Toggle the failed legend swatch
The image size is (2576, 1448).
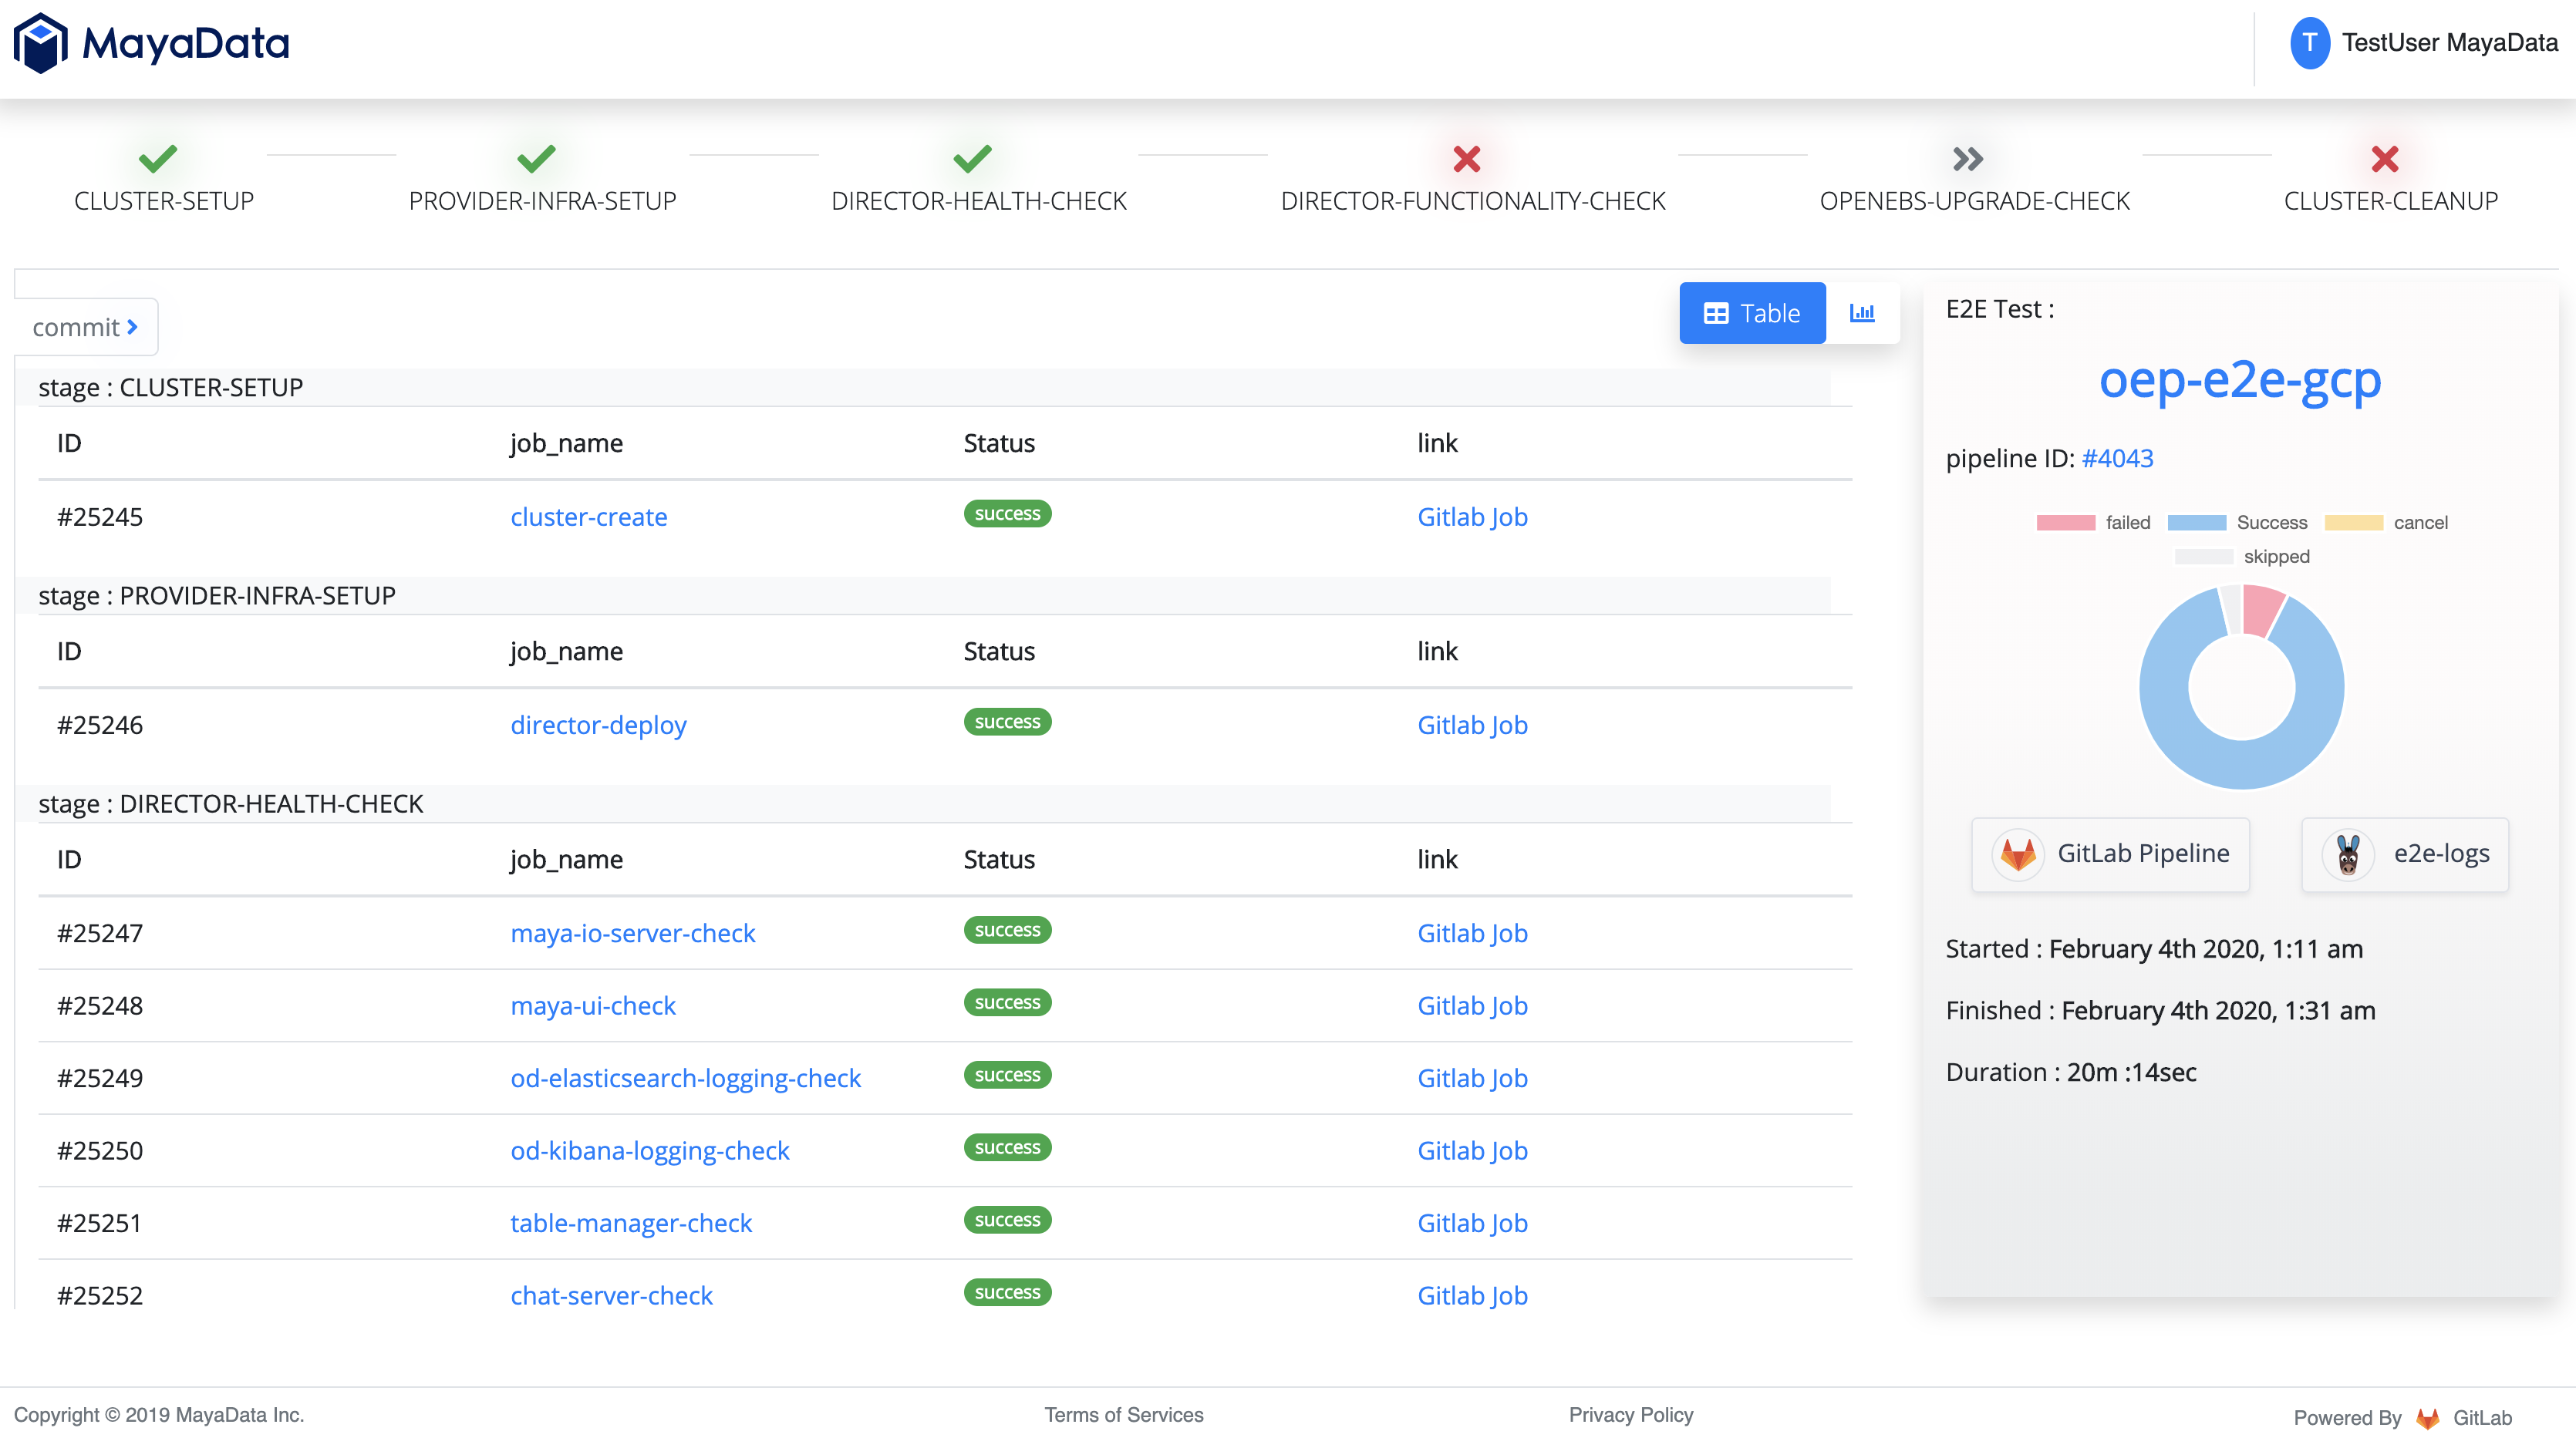(x=2065, y=522)
